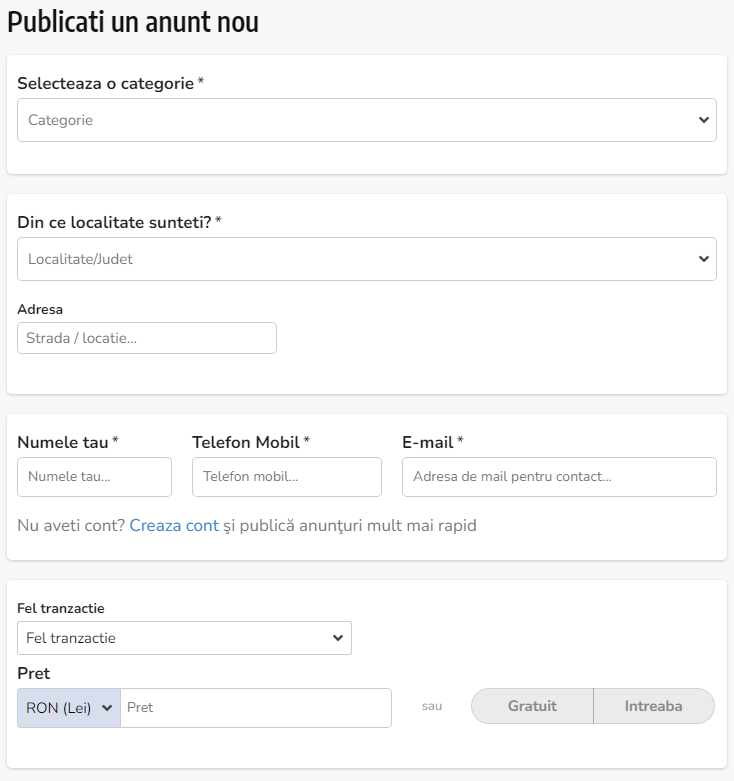Open the RON (Lei) currency selector
734x781 pixels.
69,708
